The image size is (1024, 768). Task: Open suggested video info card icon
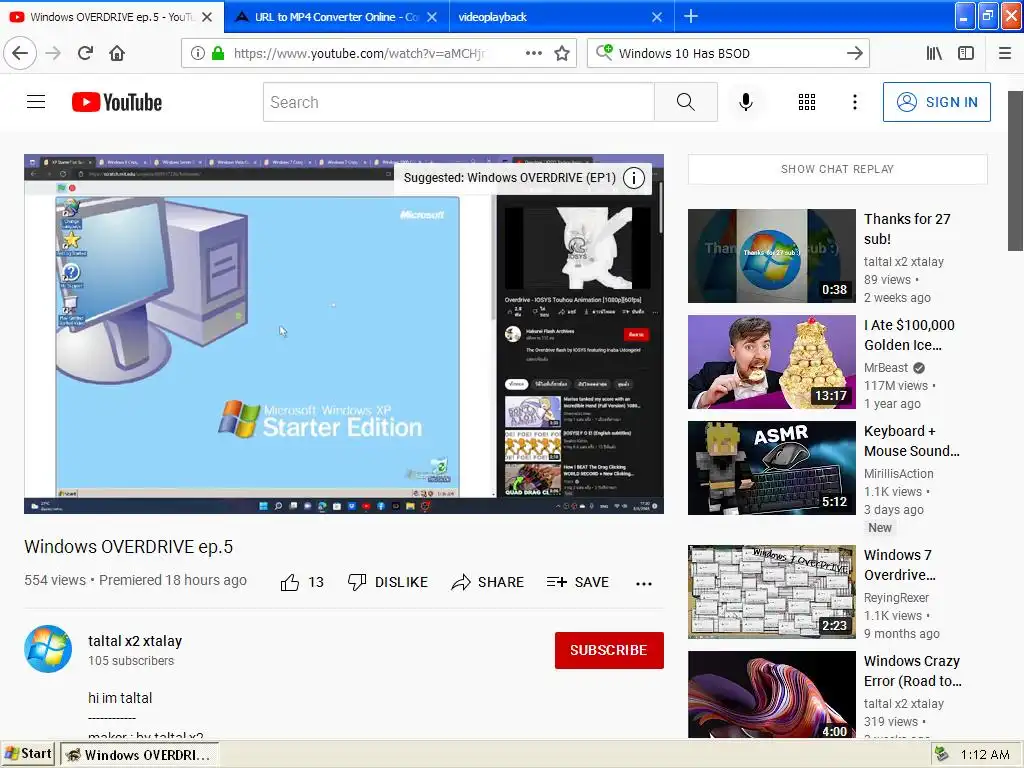633,178
